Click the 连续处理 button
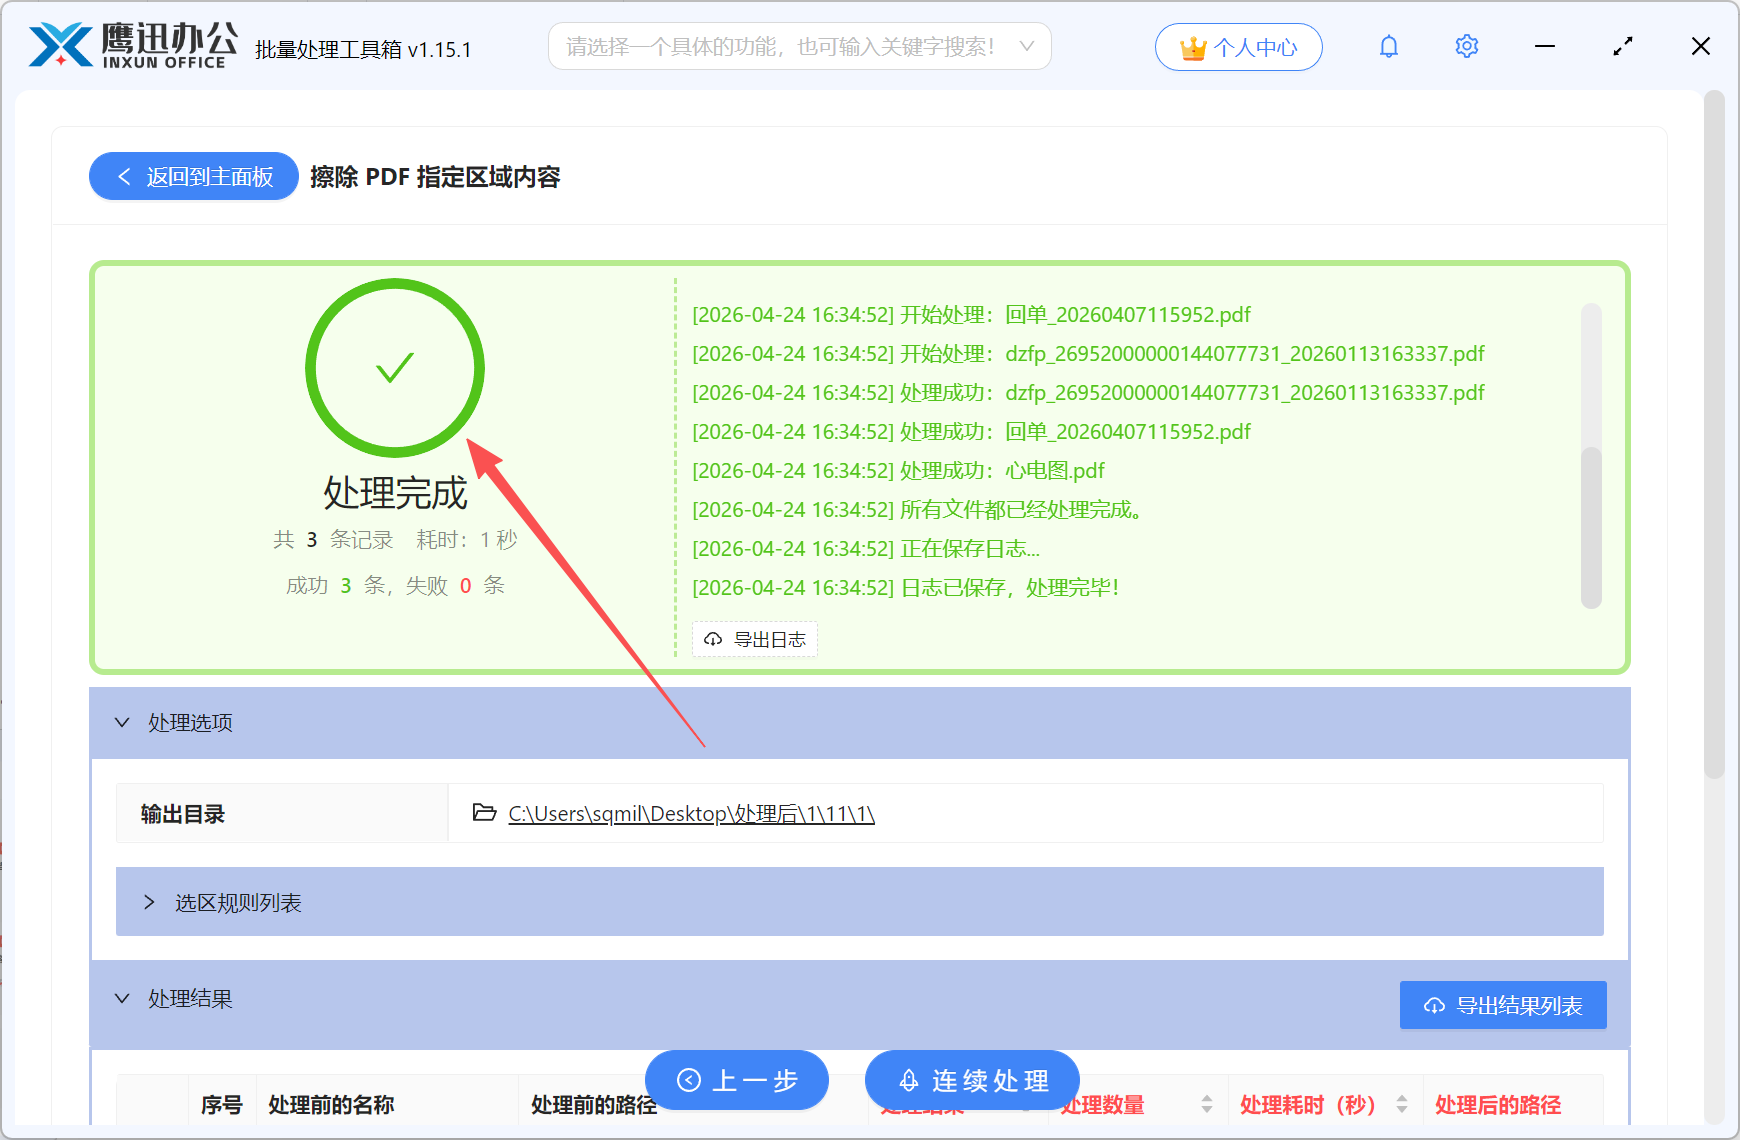Viewport: 1740px width, 1140px height. tap(971, 1080)
